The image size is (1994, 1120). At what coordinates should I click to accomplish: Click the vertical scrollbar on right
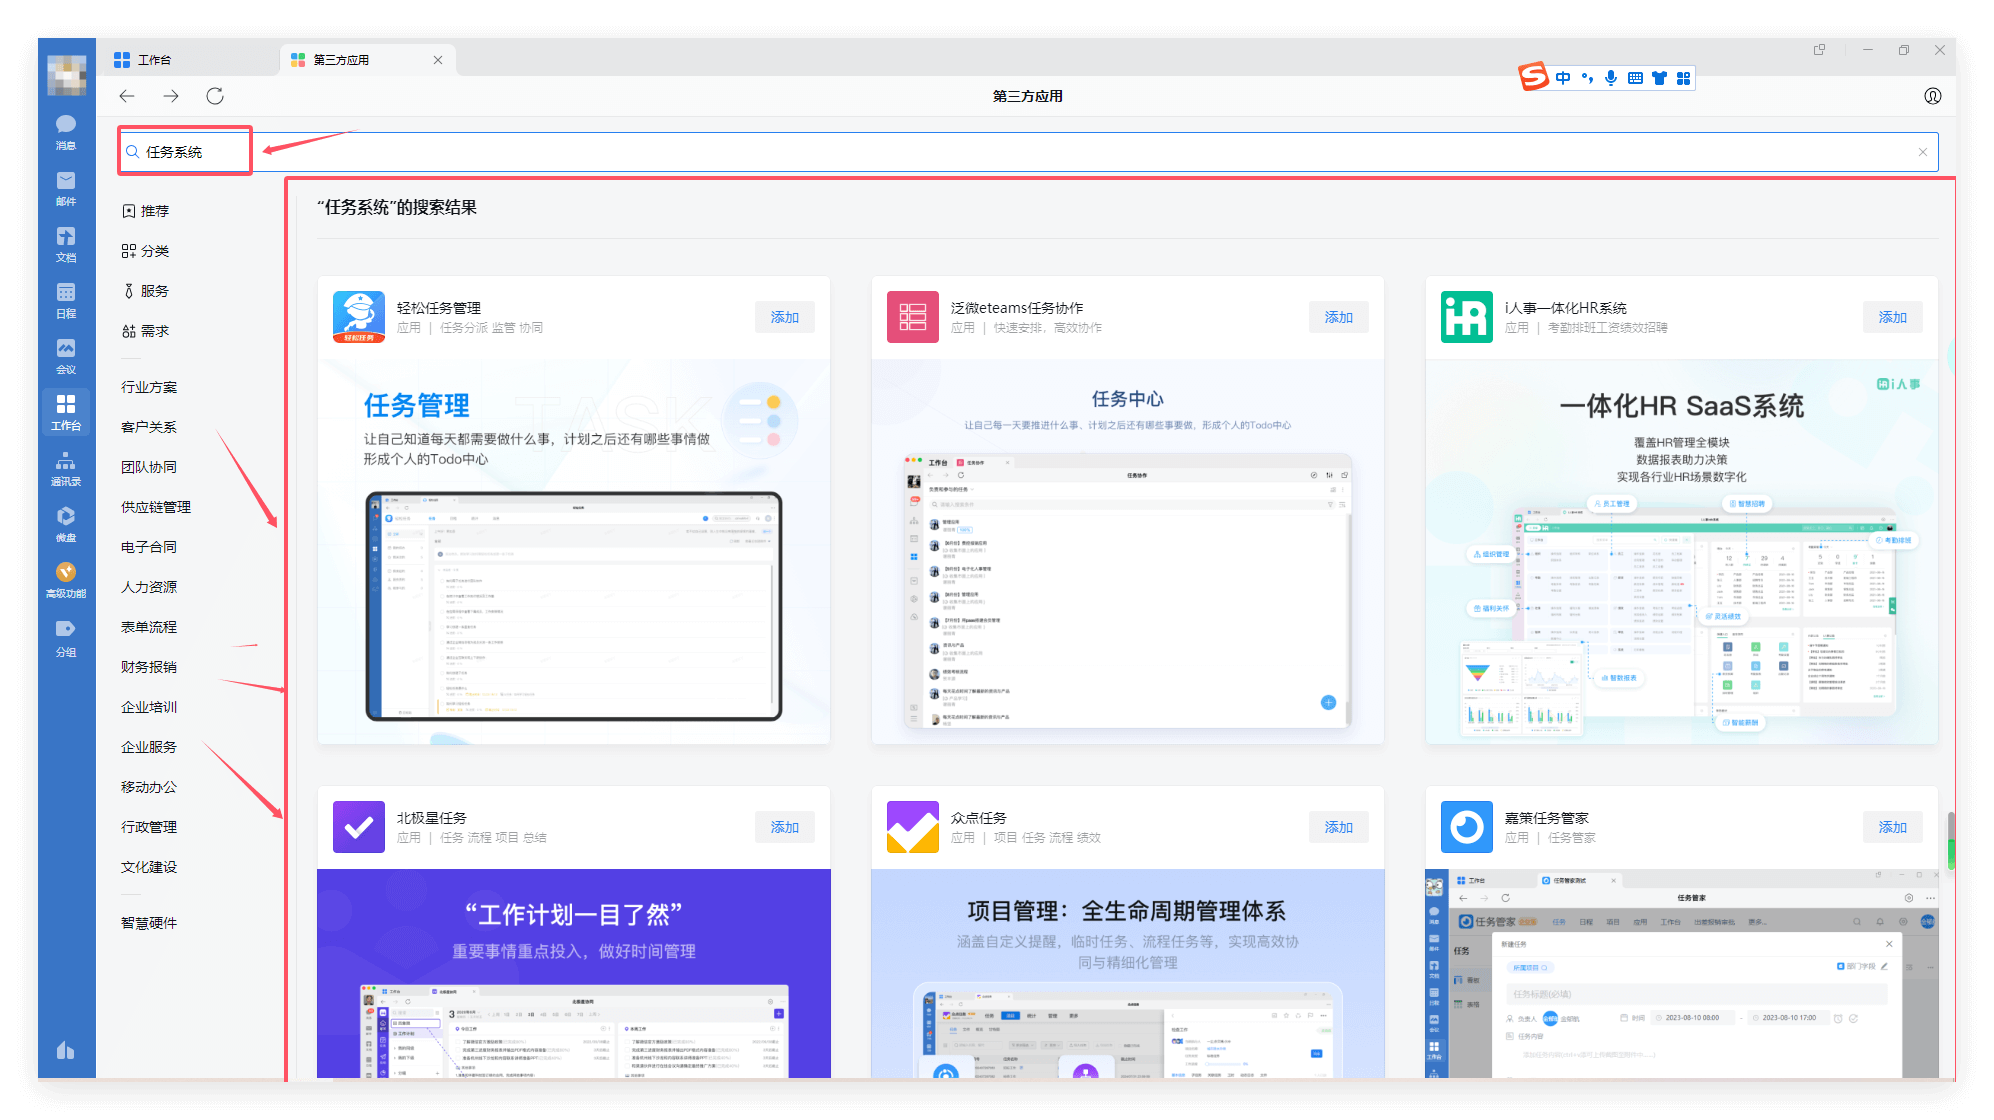(x=1951, y=840)
